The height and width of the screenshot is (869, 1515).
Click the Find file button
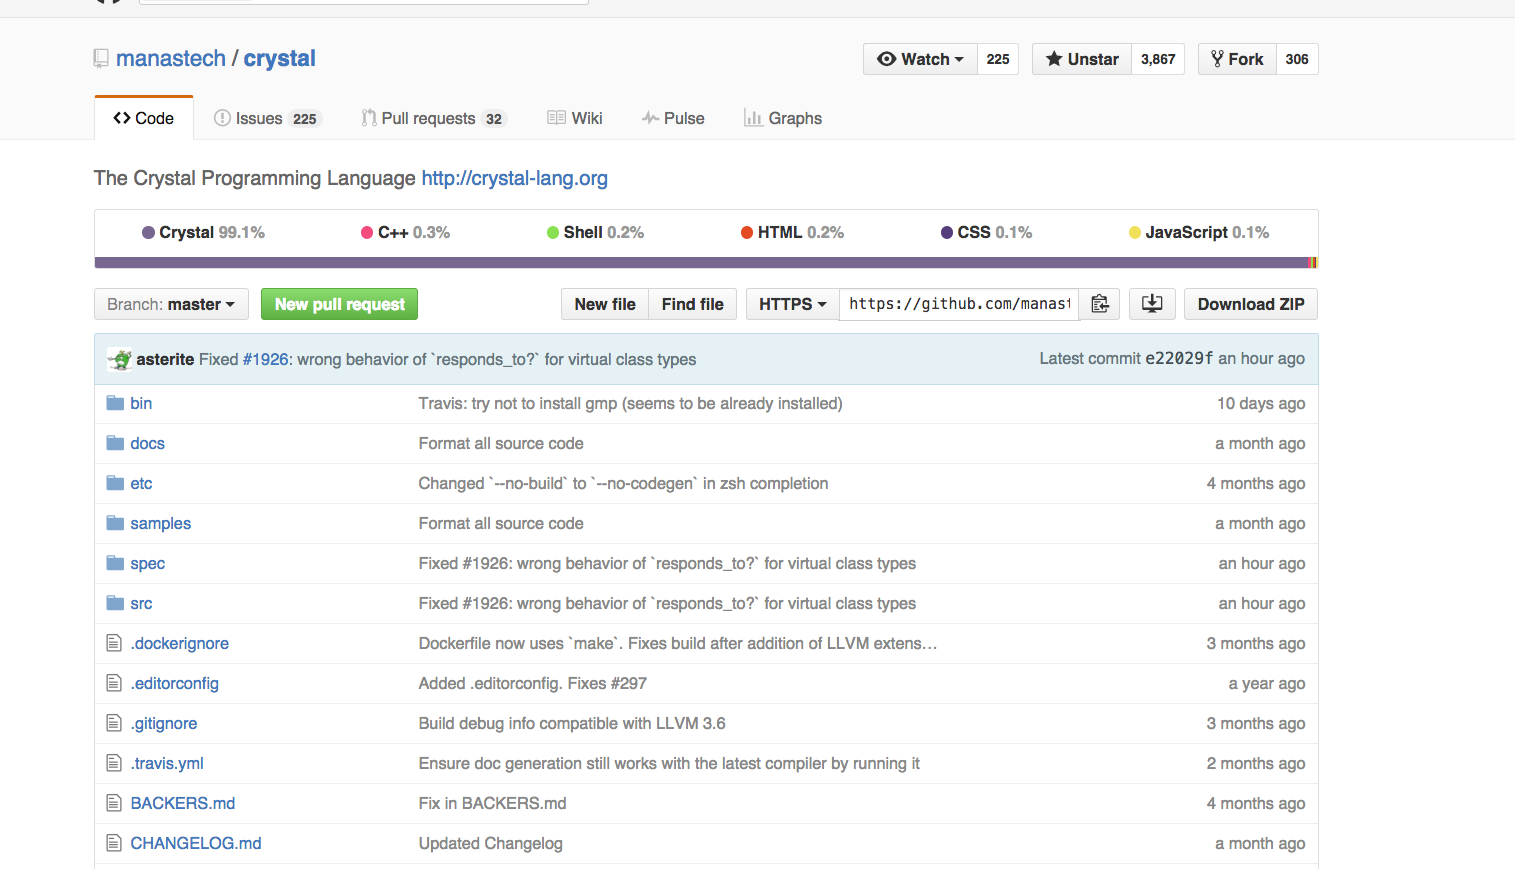point(693,304)
